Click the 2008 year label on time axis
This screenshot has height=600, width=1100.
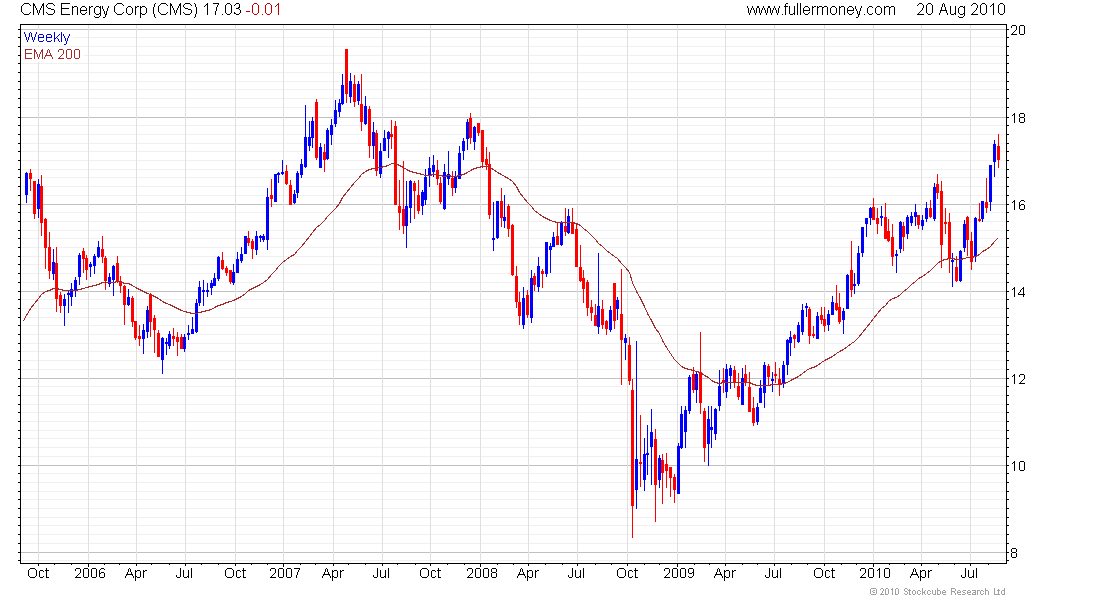(482, 573)
